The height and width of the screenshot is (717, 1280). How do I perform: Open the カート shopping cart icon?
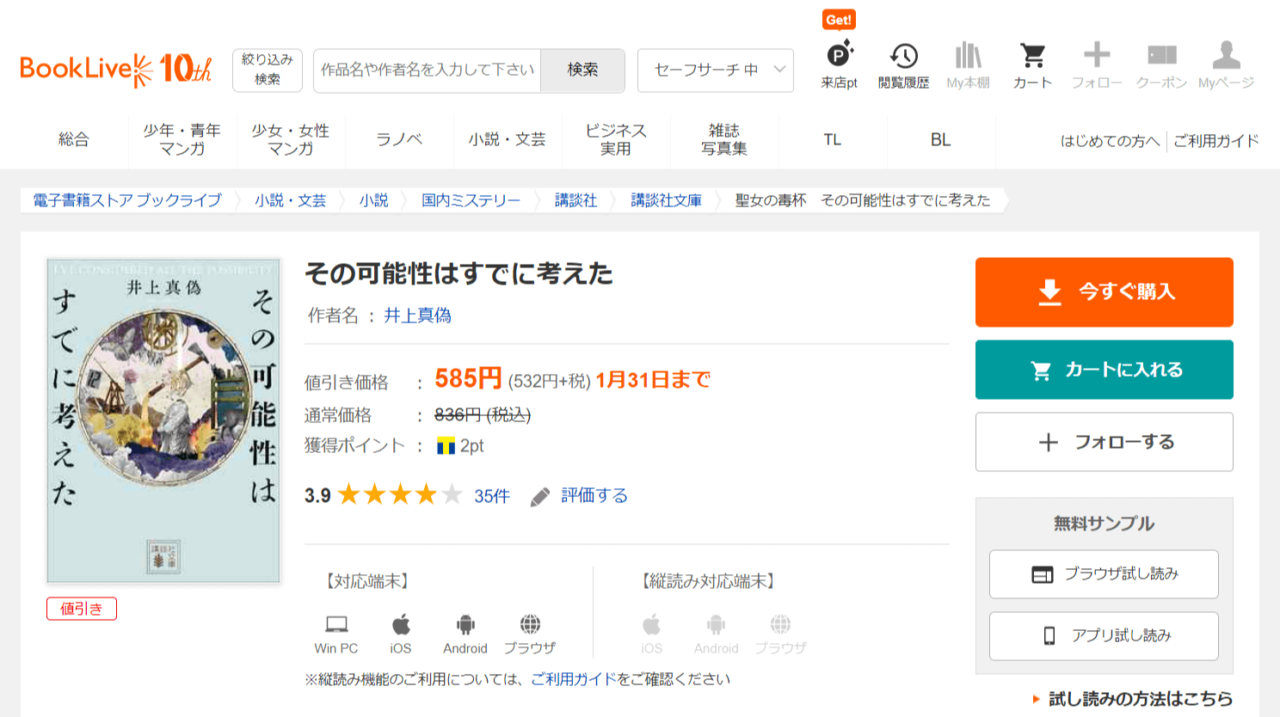click(x=1032, y=56)
